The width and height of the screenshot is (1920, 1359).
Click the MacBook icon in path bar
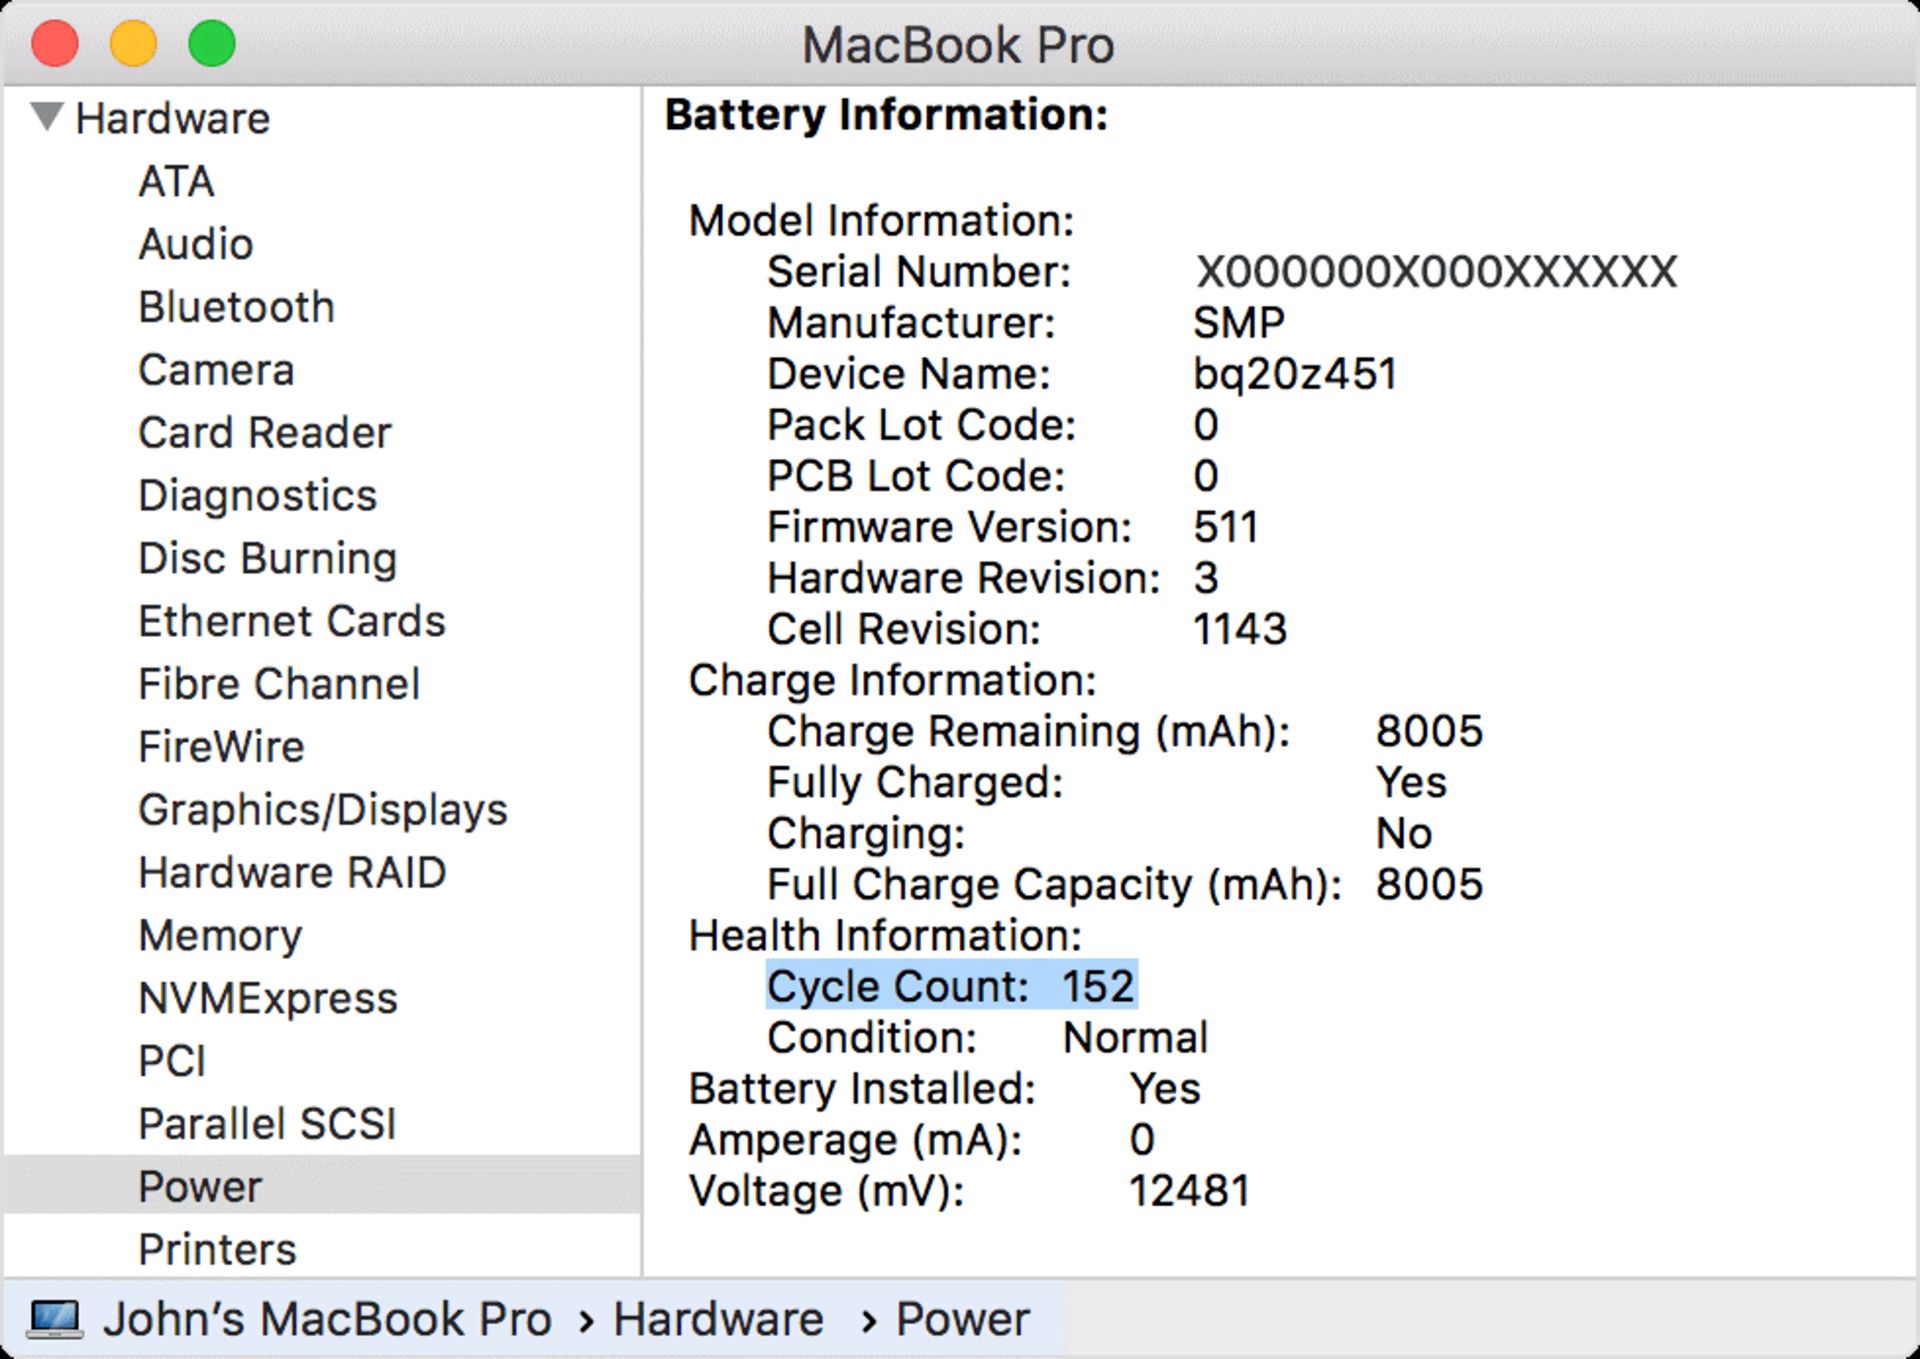pos(54,1318)
